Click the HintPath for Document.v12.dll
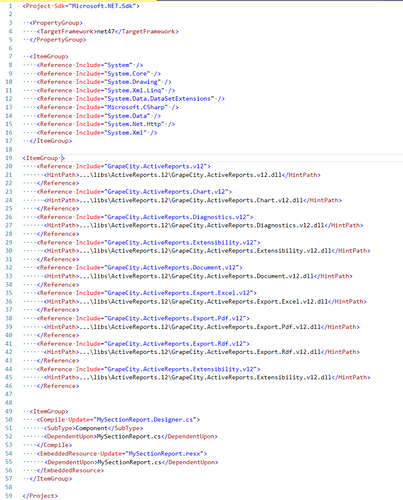This screenshot has height=500, width=403. point(198,276)
